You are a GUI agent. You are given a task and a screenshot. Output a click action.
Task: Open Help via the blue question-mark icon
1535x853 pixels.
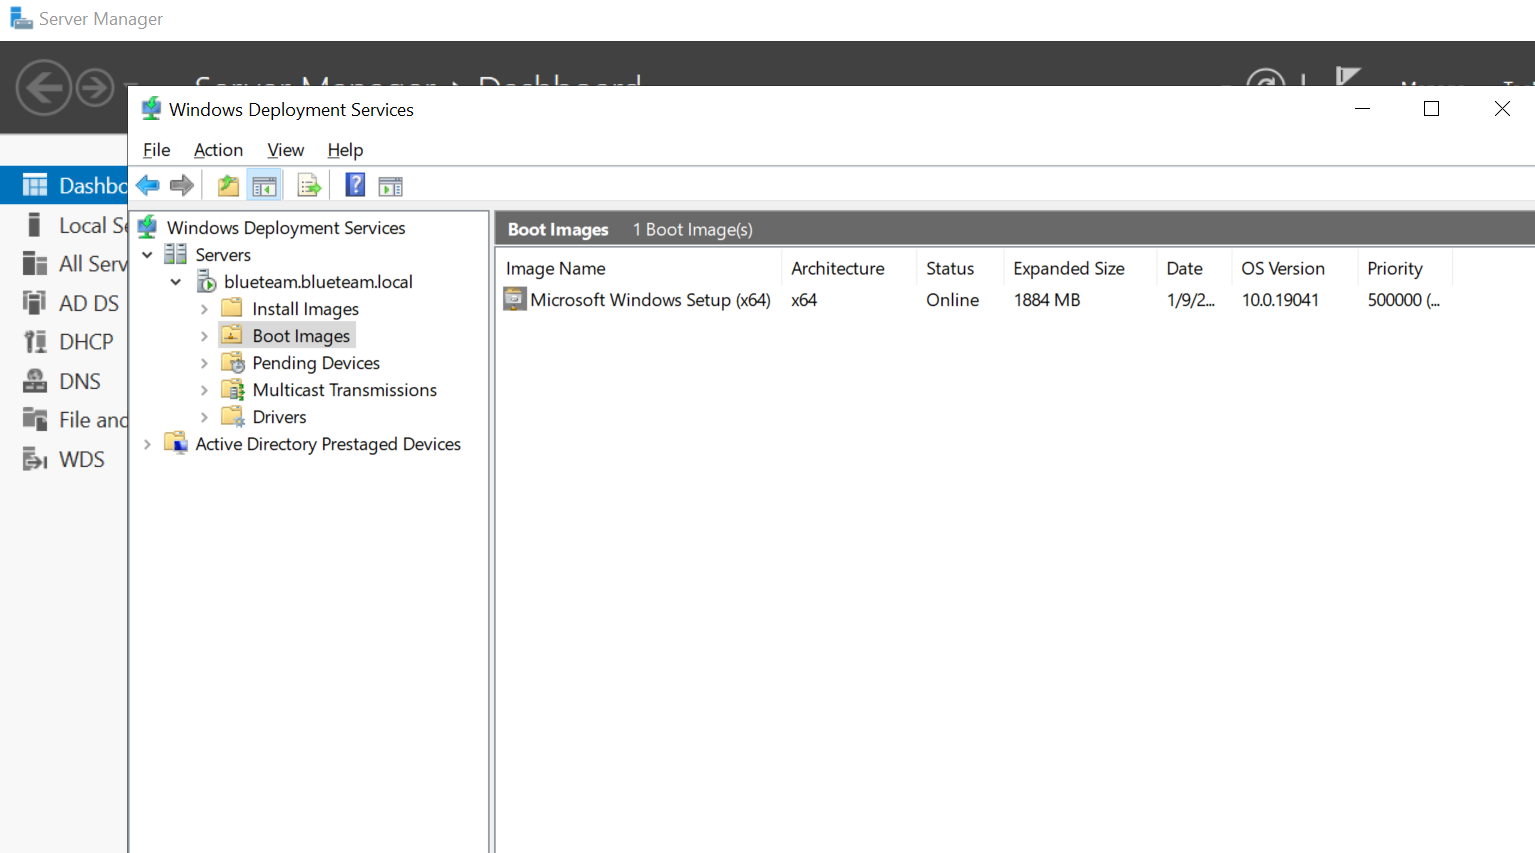tap(355, 185)
